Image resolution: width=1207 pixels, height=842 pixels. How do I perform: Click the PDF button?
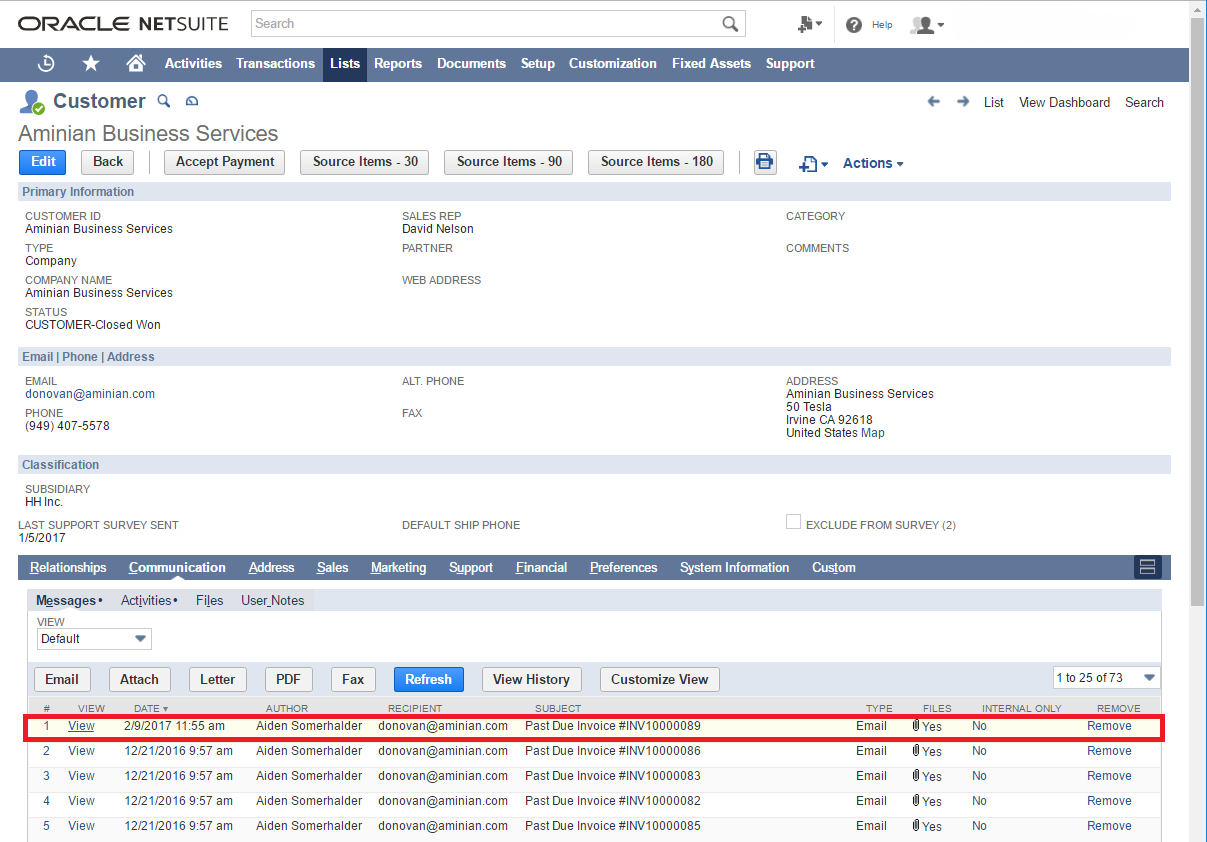(288, 679)
